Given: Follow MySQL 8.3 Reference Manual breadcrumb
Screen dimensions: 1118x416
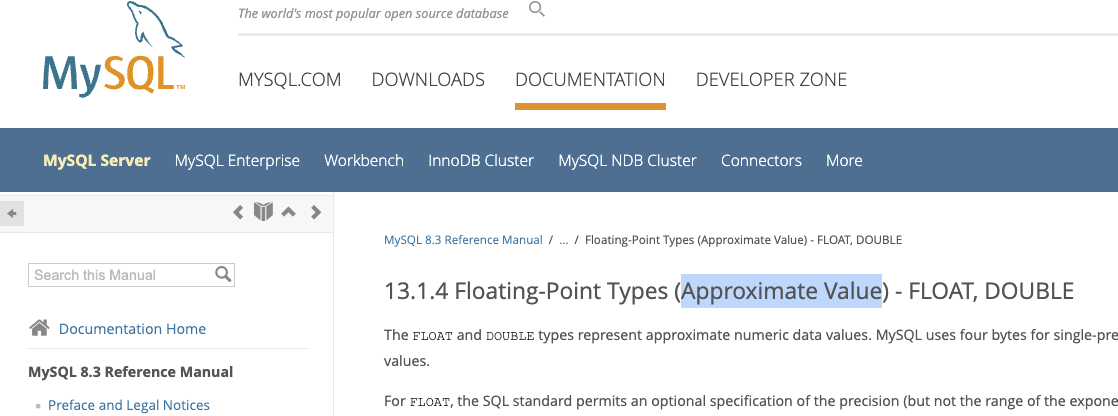Looking at the screenshot, I should 463,240.
